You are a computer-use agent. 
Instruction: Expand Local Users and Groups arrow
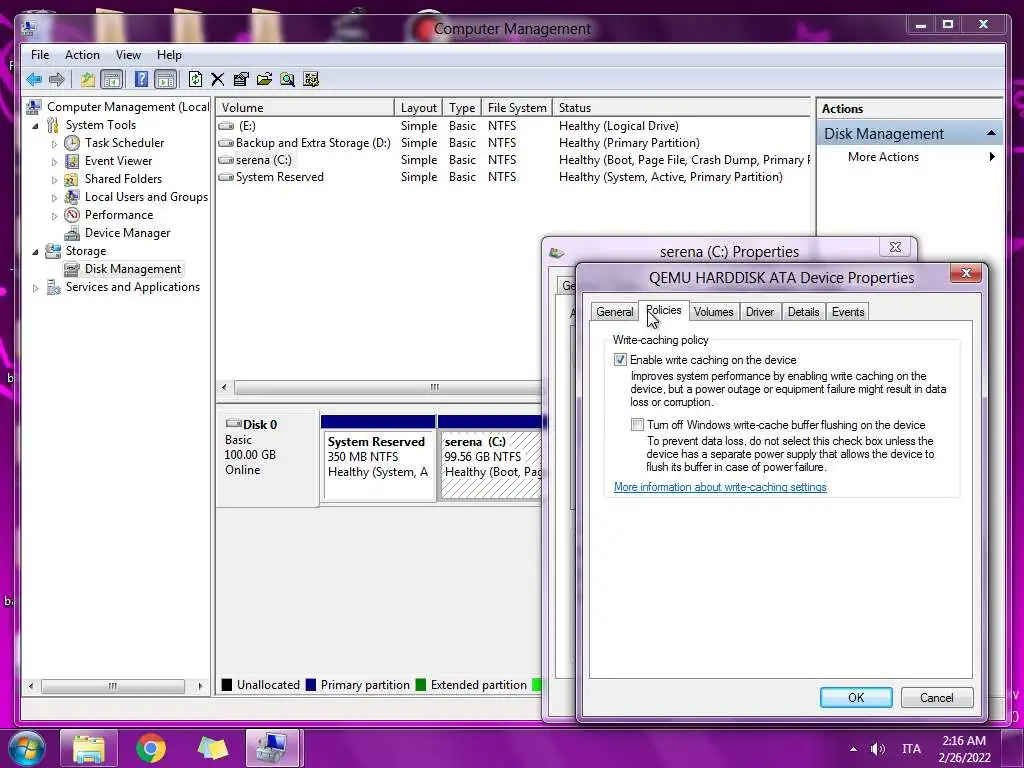point(54,197)
